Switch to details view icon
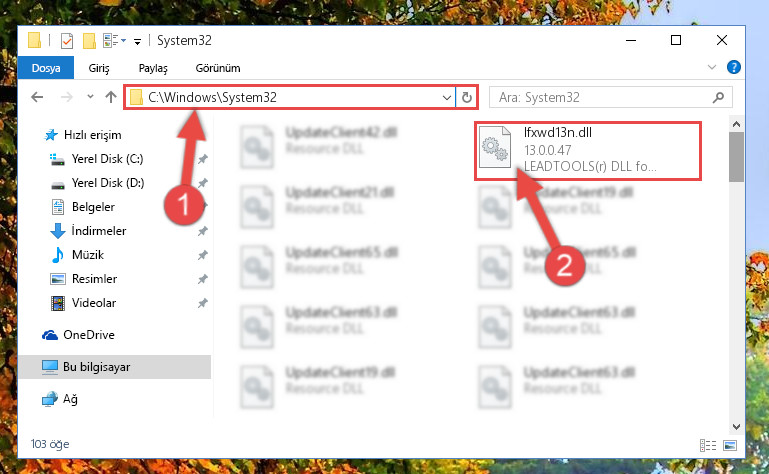The height and width of the screenshot is (474, 769). 708,445
